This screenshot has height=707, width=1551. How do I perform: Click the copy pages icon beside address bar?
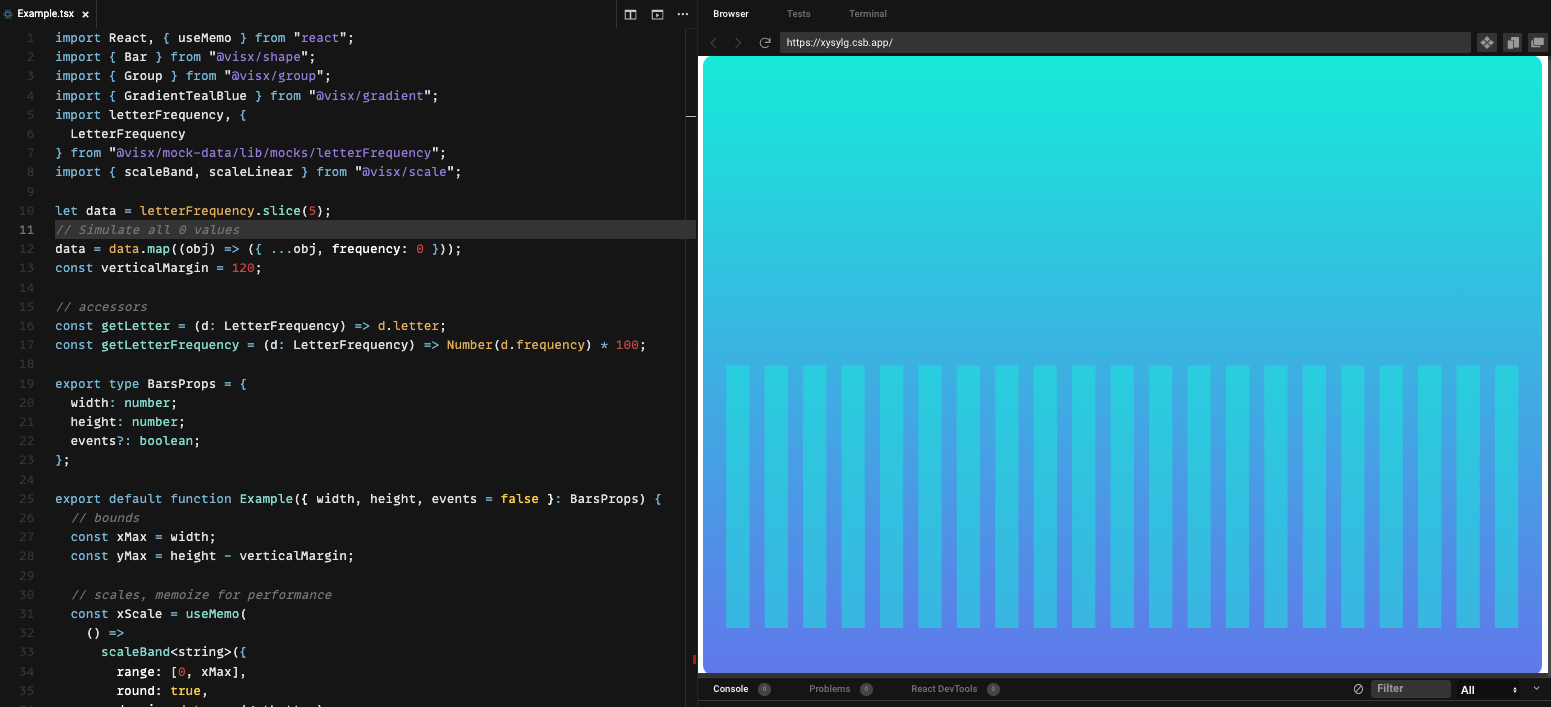(1513, 43)
